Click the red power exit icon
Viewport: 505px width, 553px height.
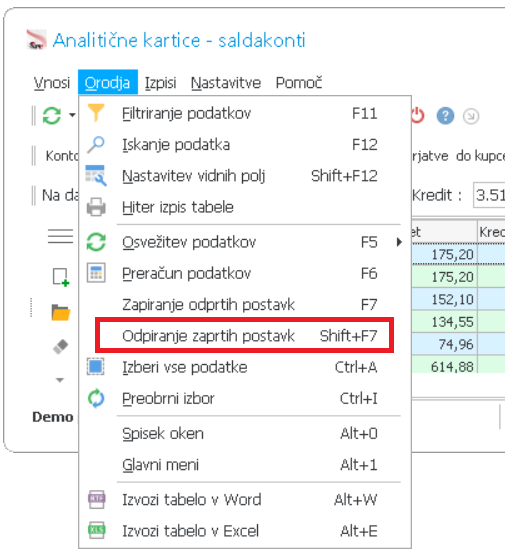click(418, 116)
